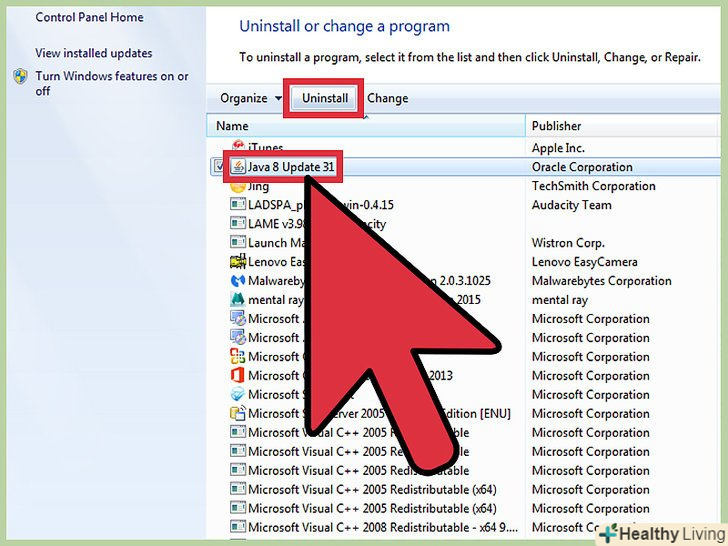Select the LAME v3.98 for Audacity entry
728x546 pixels.
click(317, 224)
